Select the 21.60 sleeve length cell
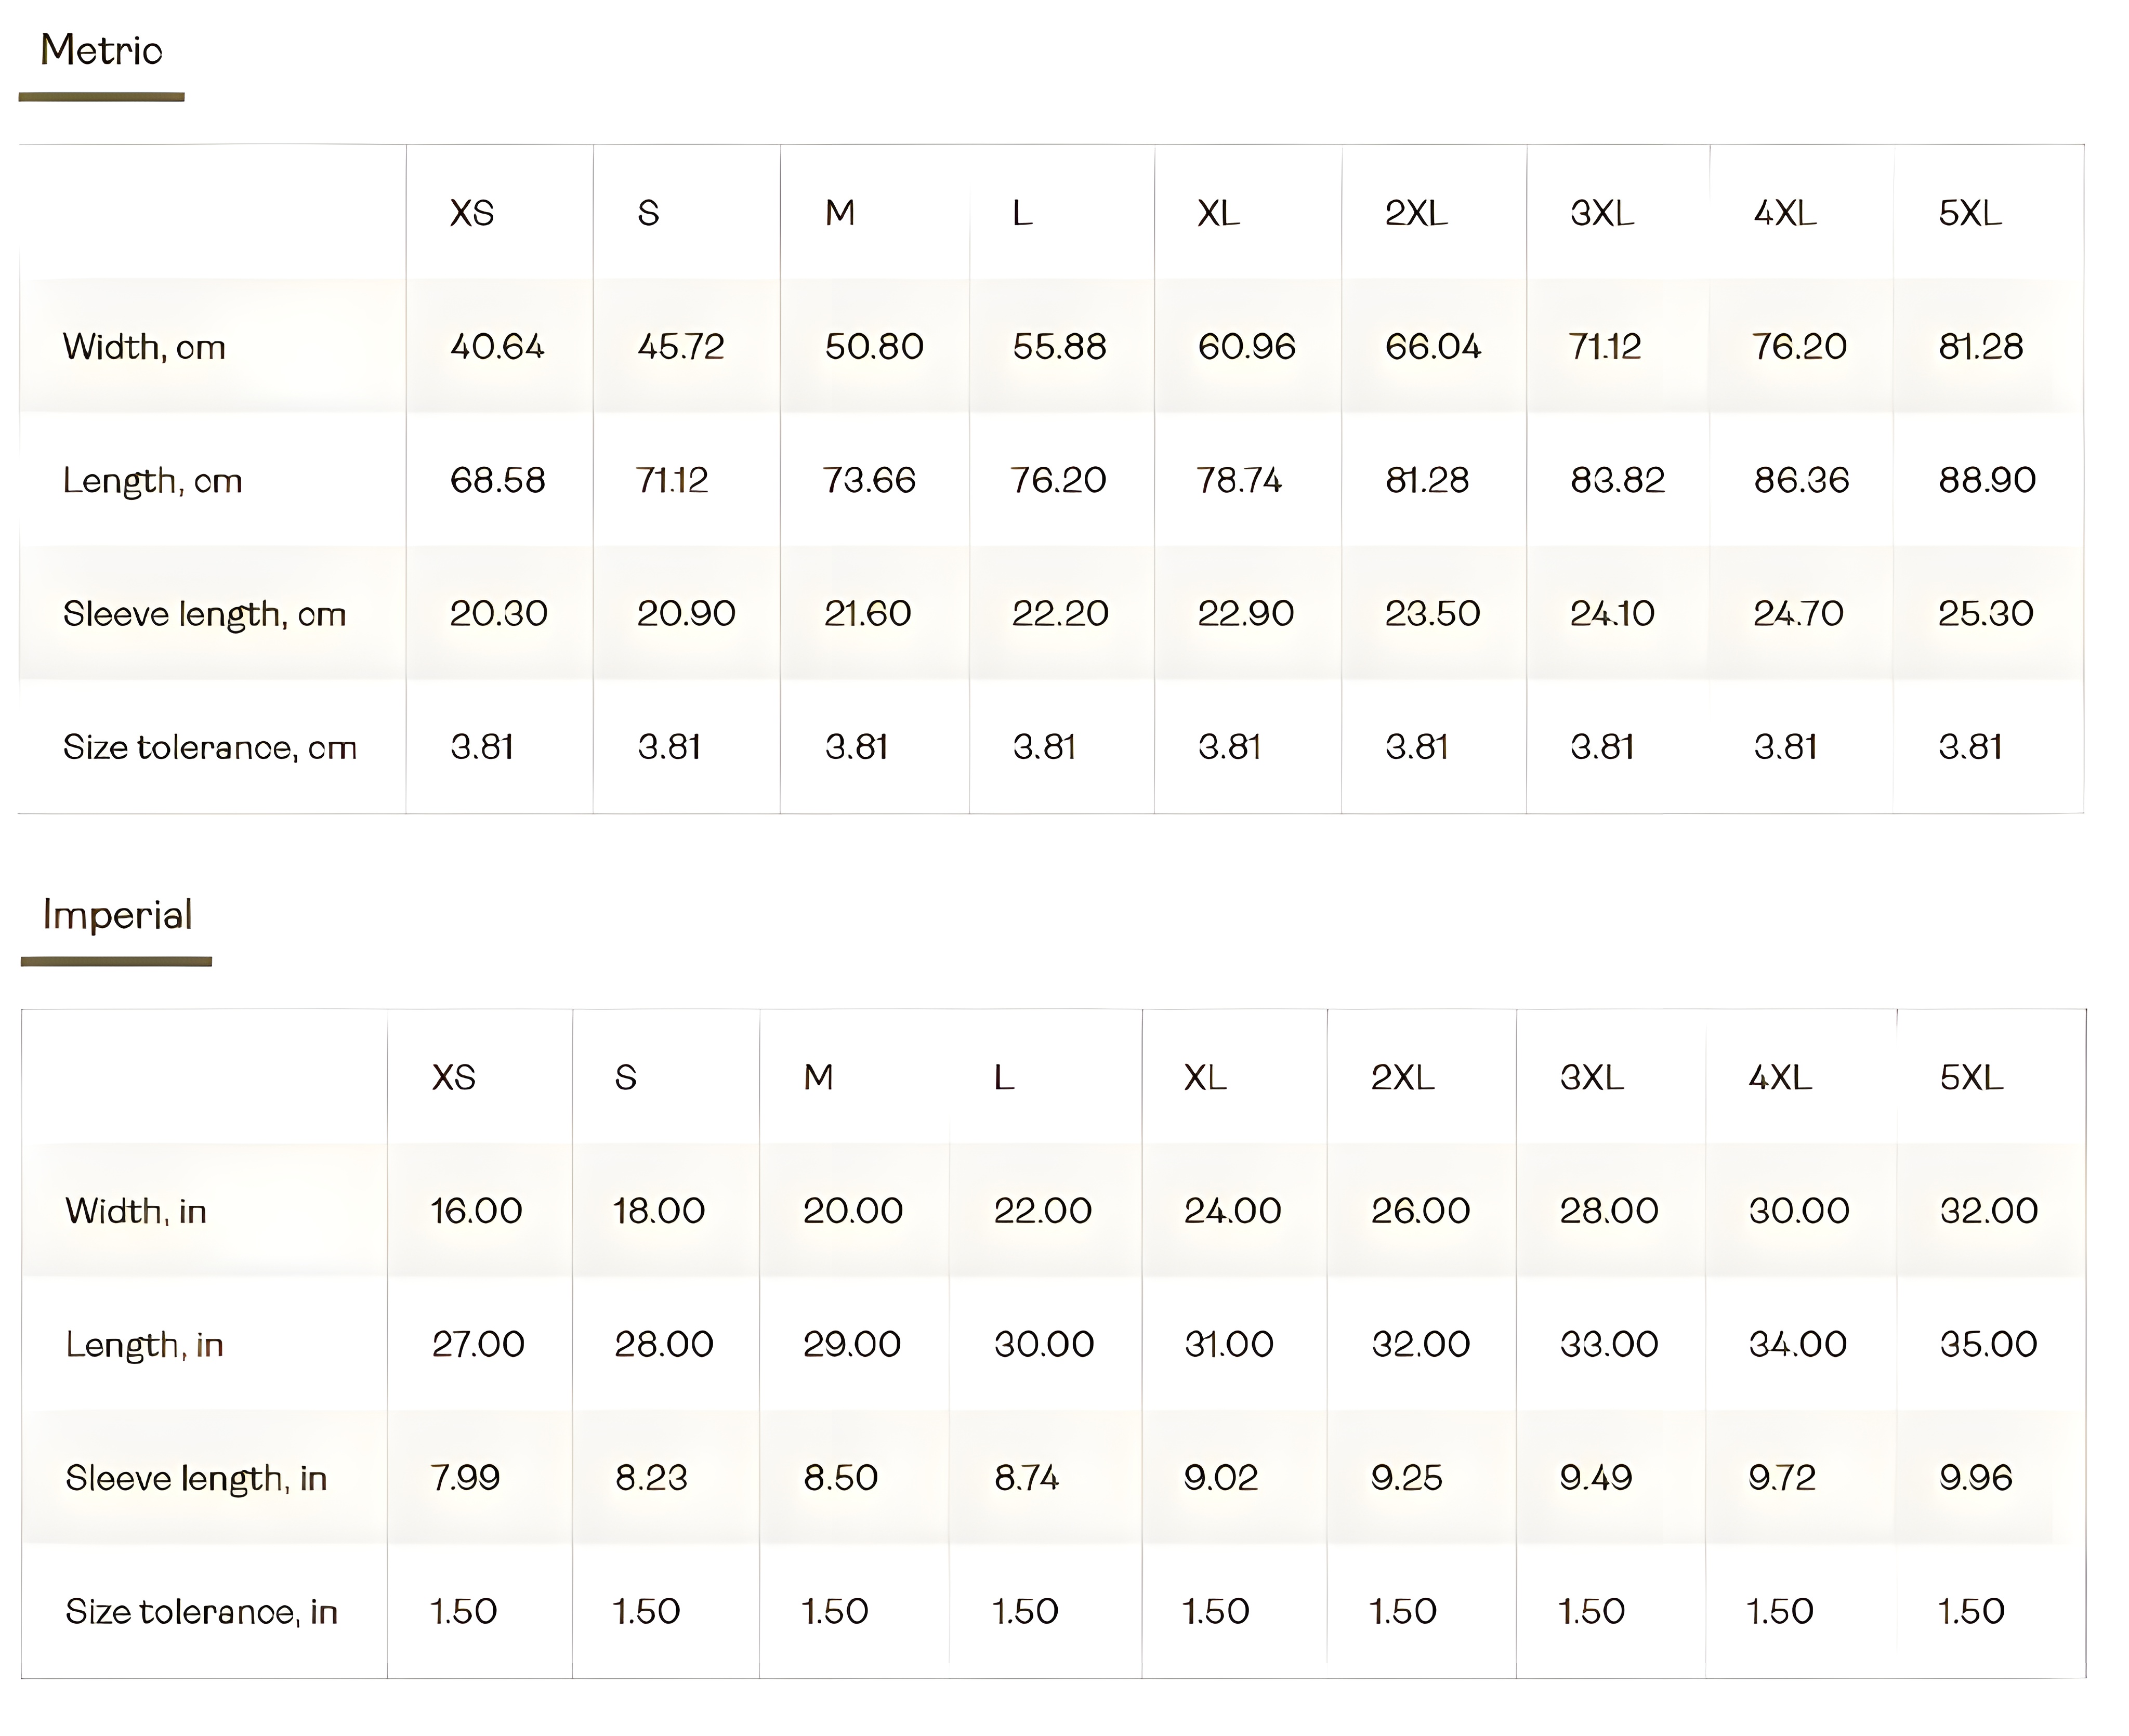 click(867, 614)
